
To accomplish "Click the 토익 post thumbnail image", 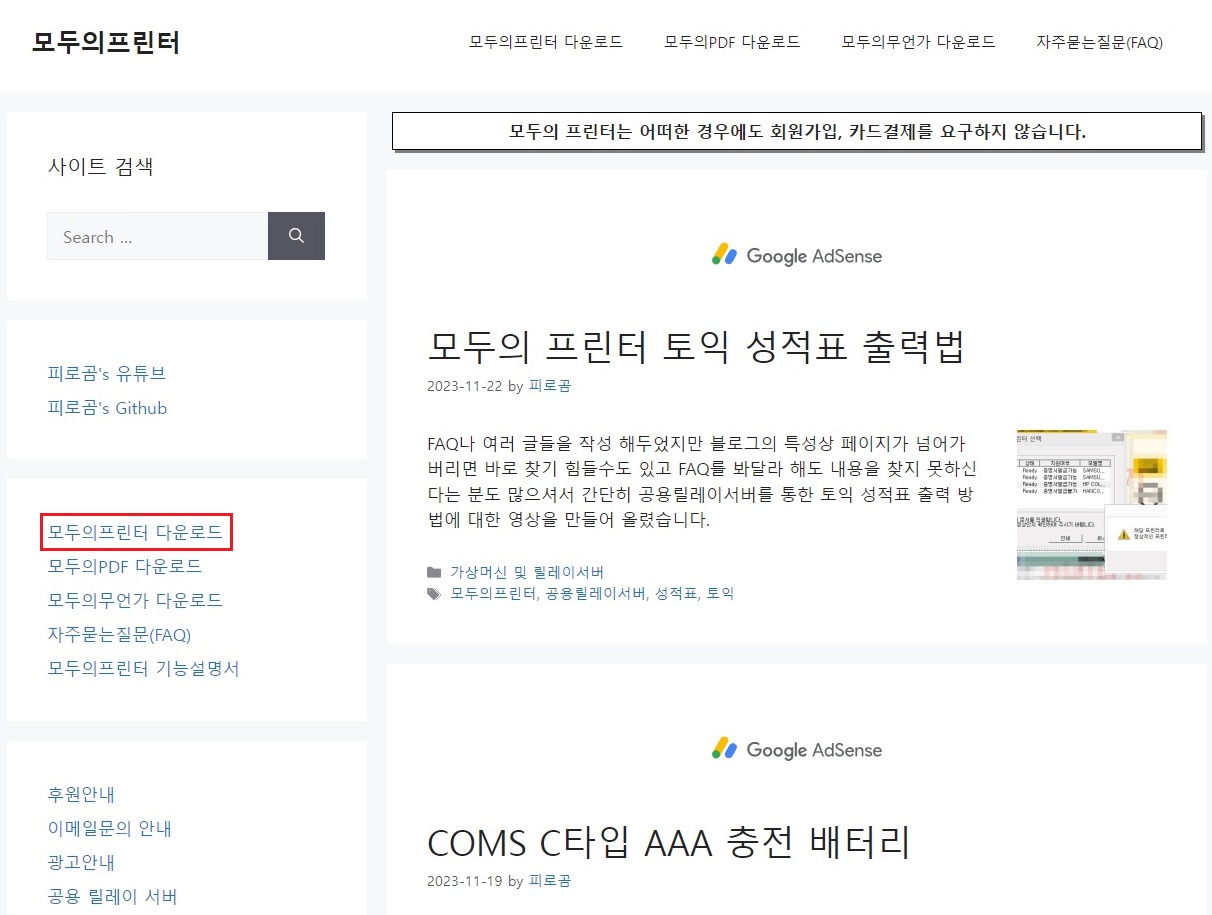I will coord(1092,505).
